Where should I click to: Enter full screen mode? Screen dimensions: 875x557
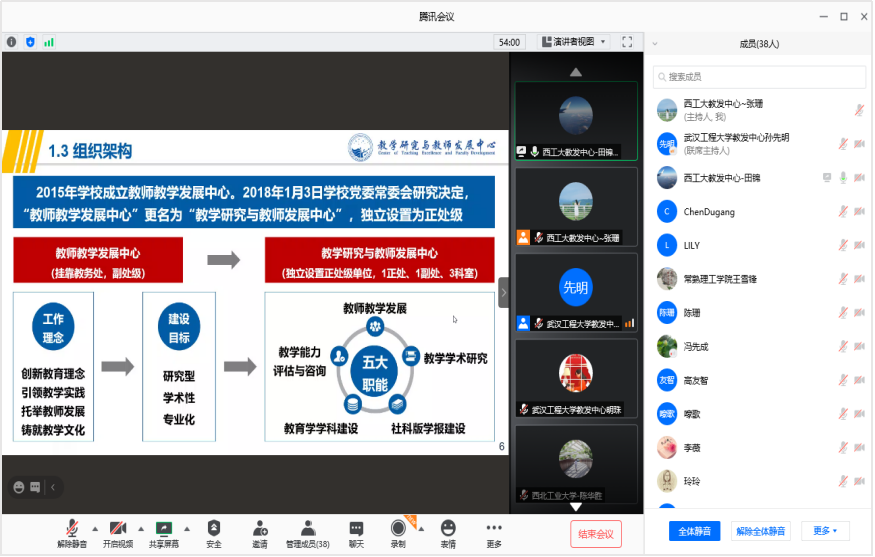[x=627, y=42]
